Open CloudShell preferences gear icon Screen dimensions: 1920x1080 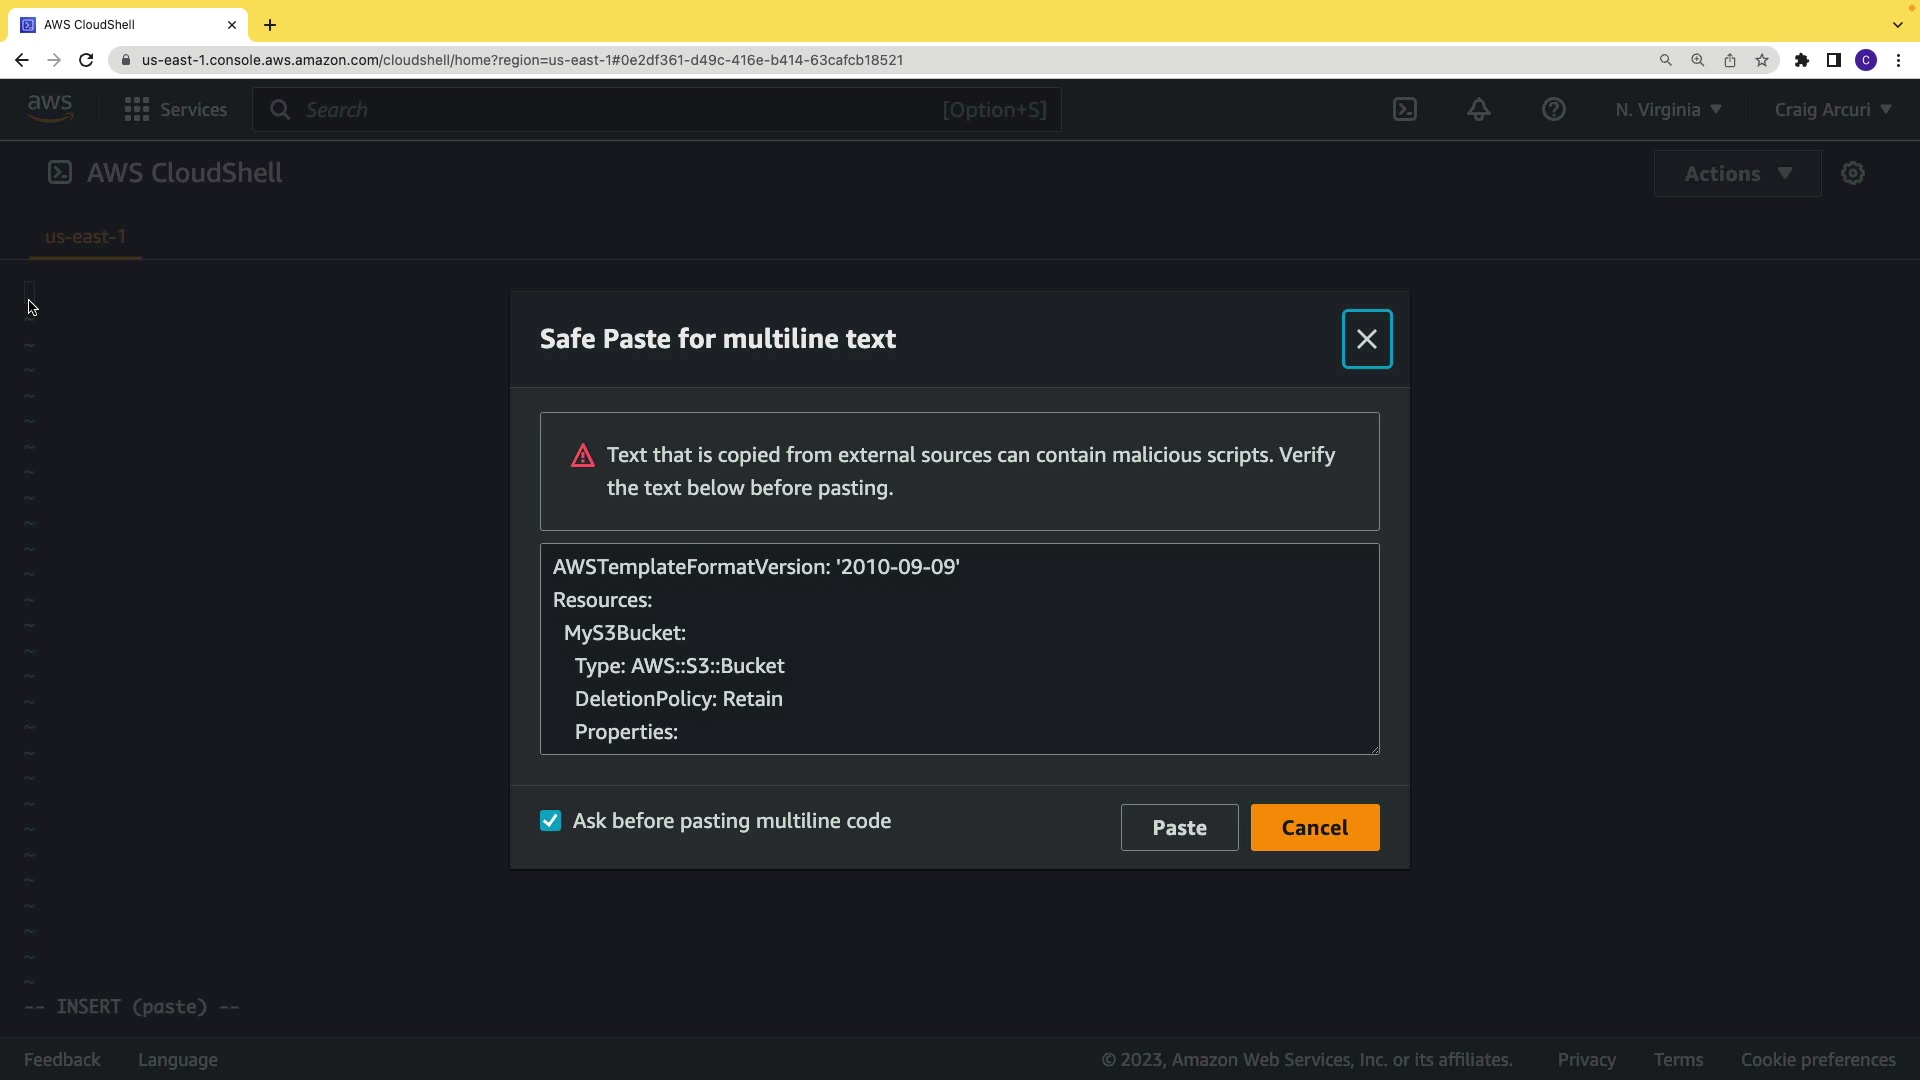pyautogui.click(x=1853, y=174)
